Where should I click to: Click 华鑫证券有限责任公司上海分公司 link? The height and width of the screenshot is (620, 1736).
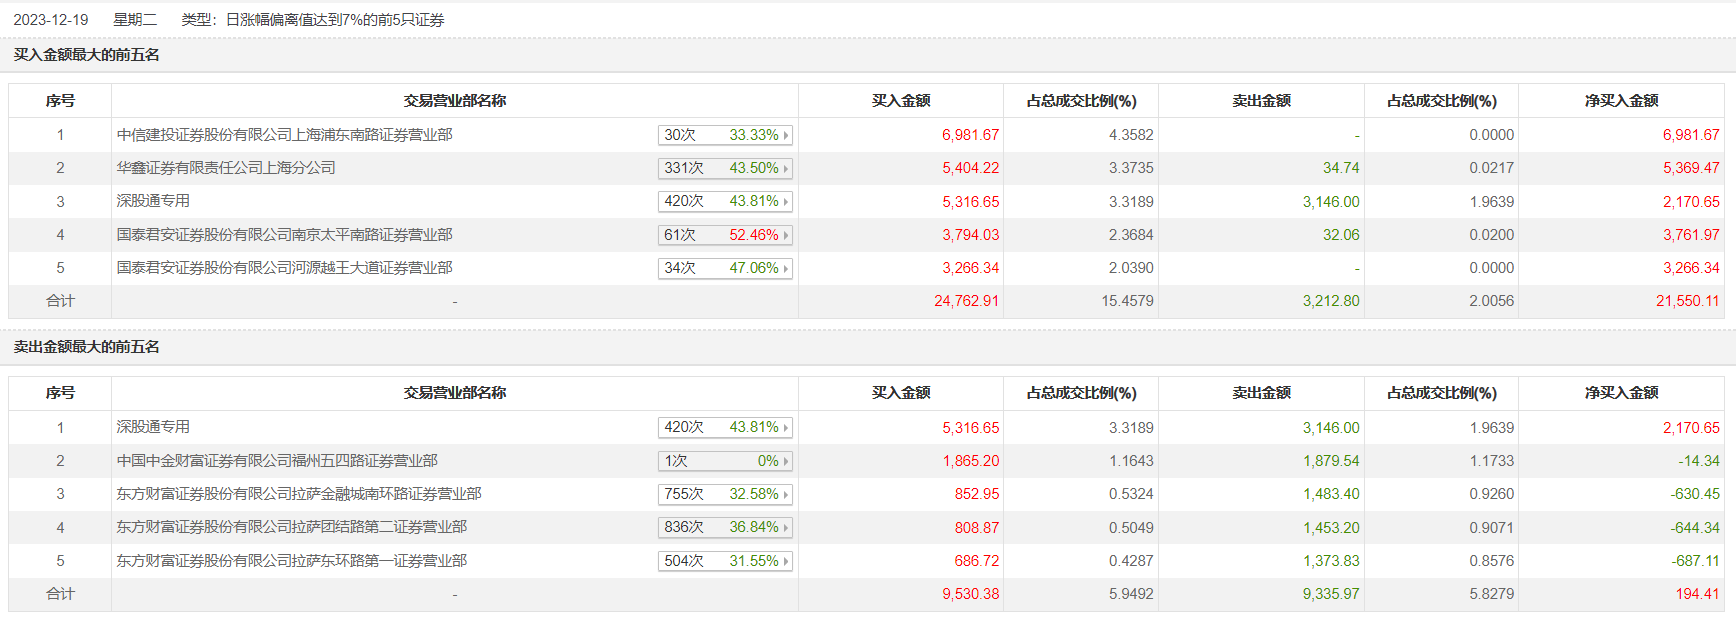[226, 168]
